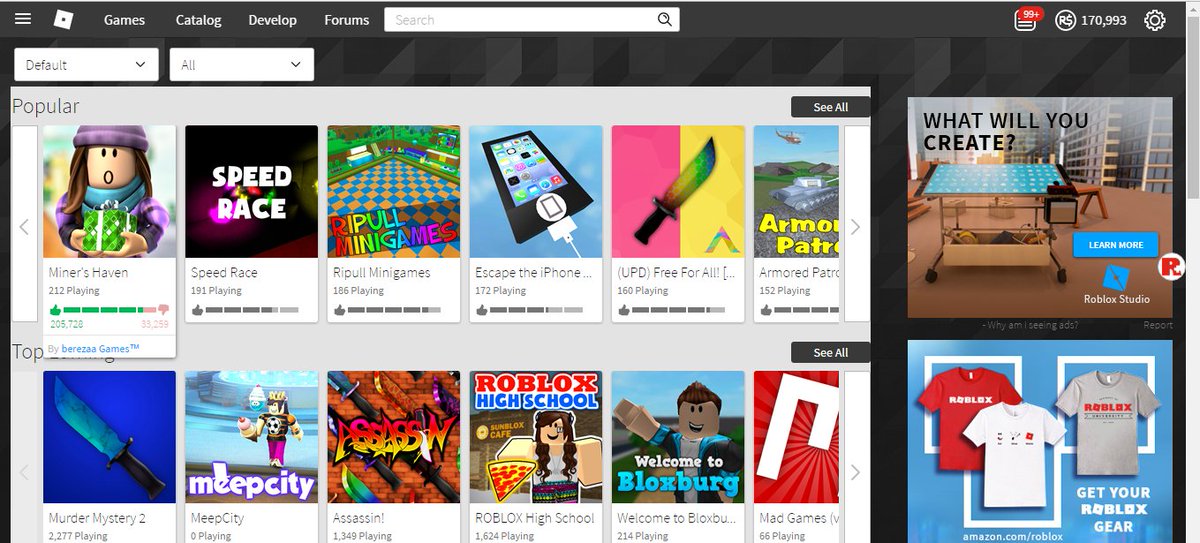Open MeepCity game thumbnail
The image size is (1200, 543).
(251, 437)
